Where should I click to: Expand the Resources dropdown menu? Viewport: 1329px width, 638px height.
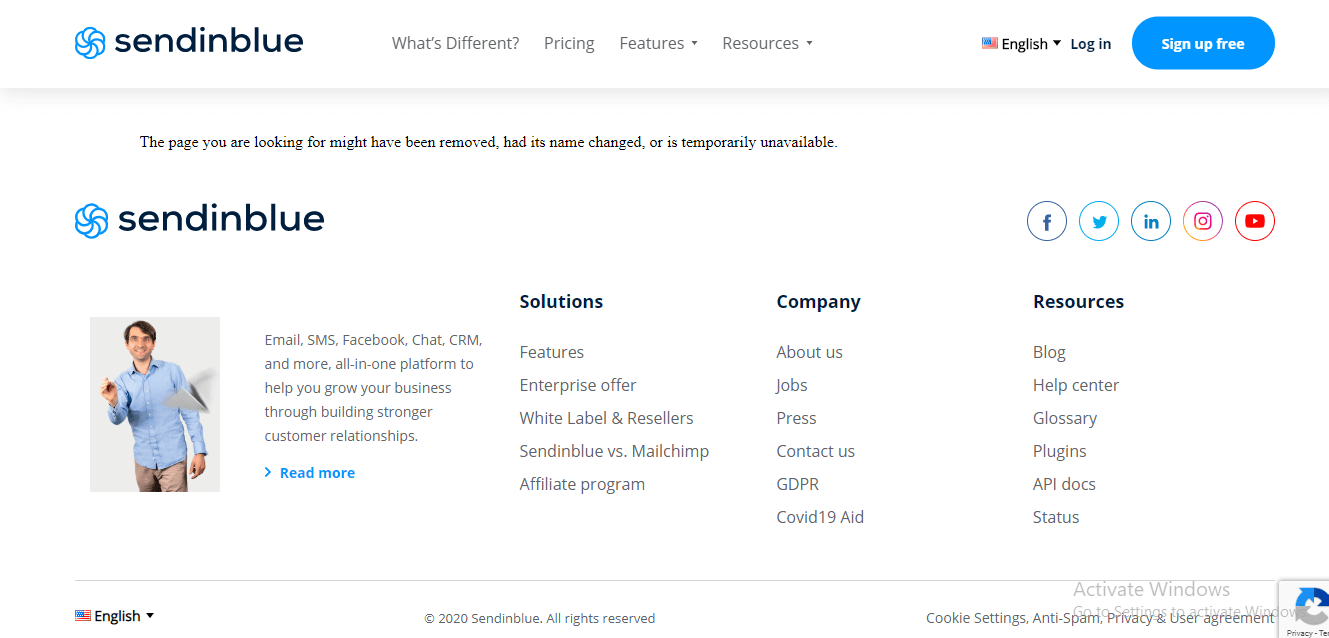pos(767,43)
